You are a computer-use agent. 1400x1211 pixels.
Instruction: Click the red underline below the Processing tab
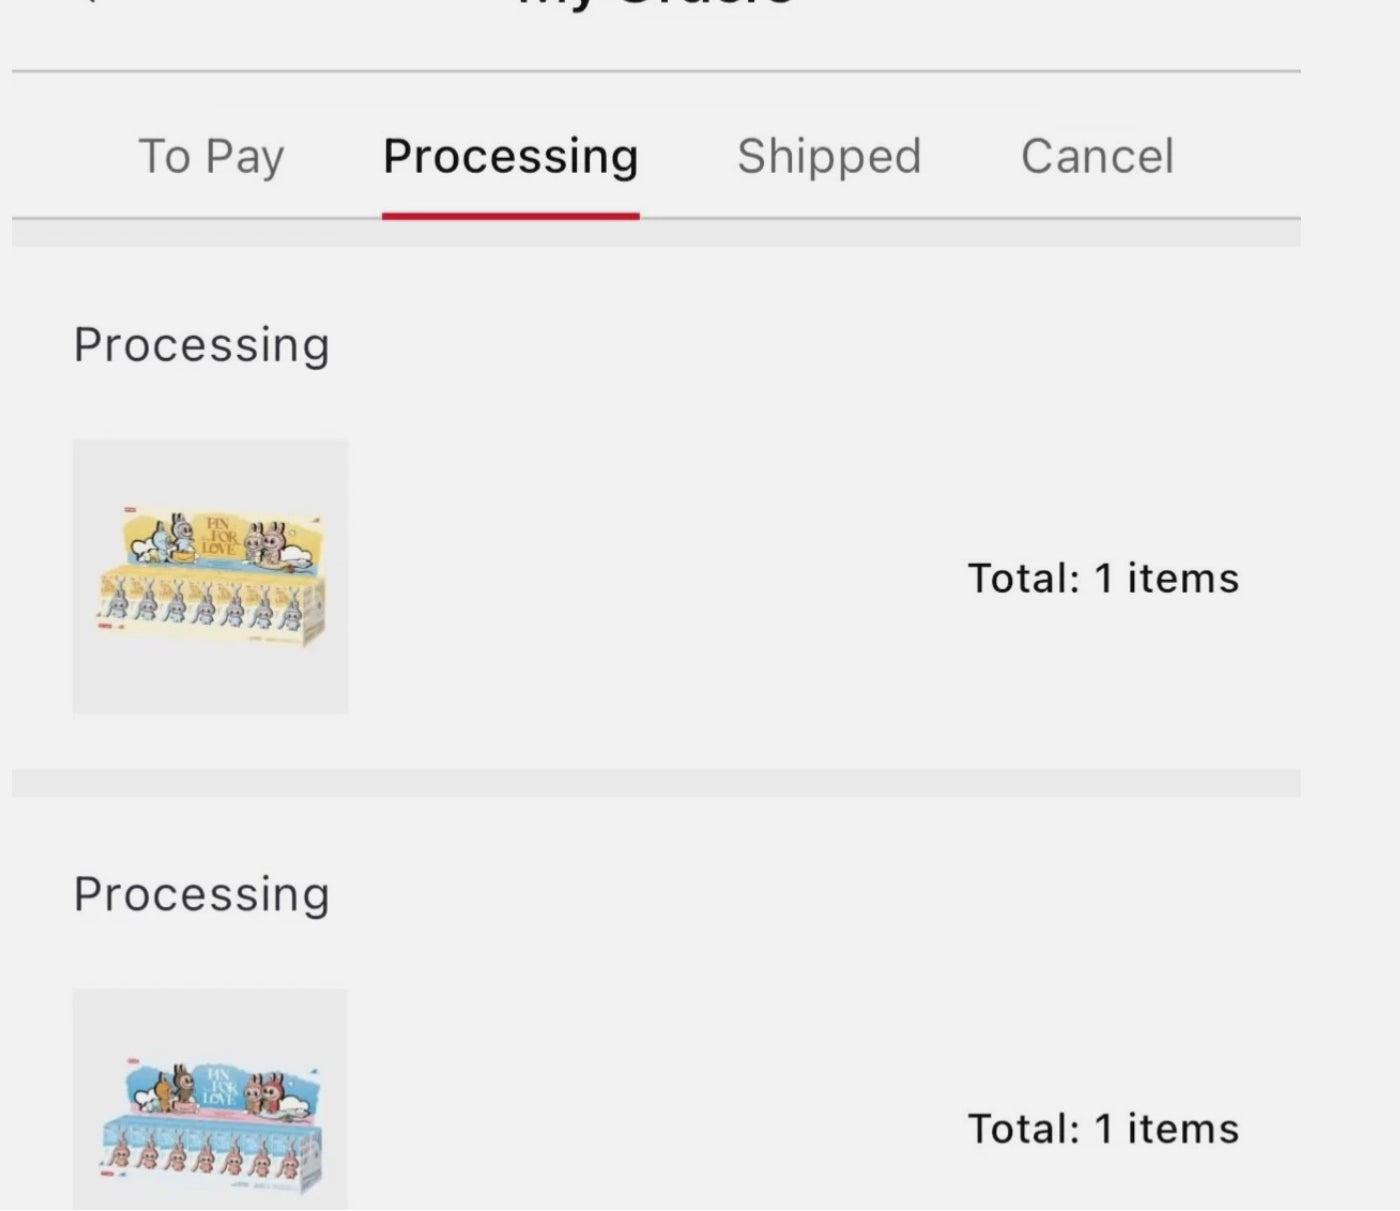tap(510, 215)
